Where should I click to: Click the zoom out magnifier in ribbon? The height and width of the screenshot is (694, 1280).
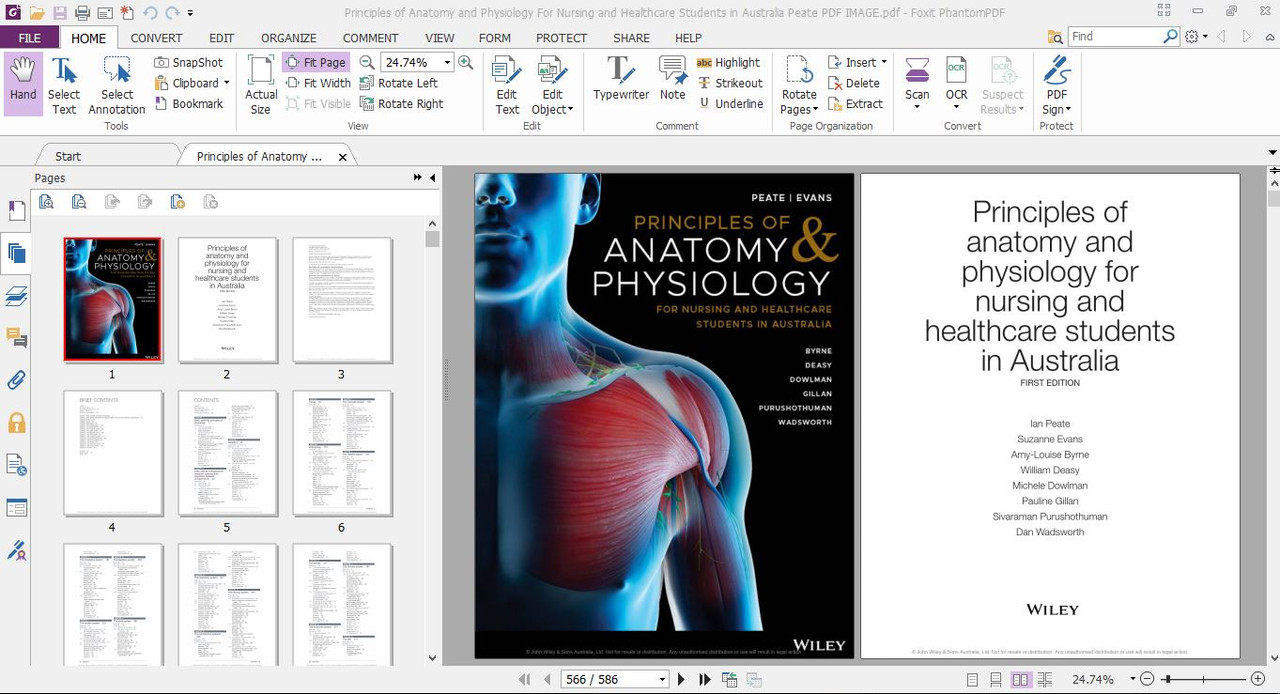(367, 62)
